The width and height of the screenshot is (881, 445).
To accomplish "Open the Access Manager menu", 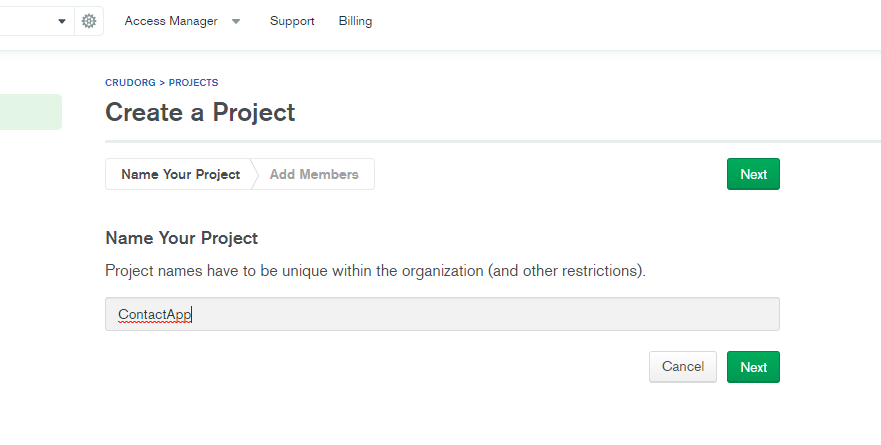I will tap(171, 21).
